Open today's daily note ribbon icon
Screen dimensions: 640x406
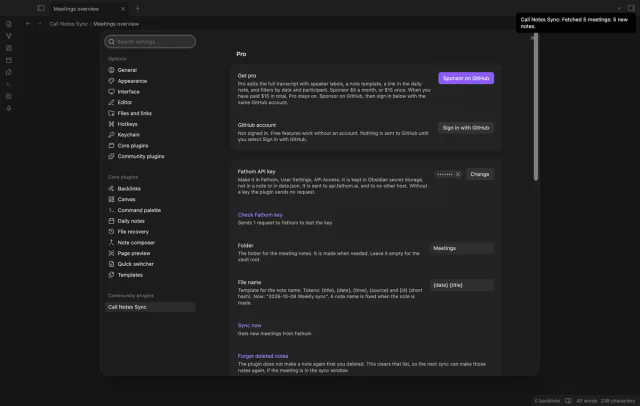point(9,60)
